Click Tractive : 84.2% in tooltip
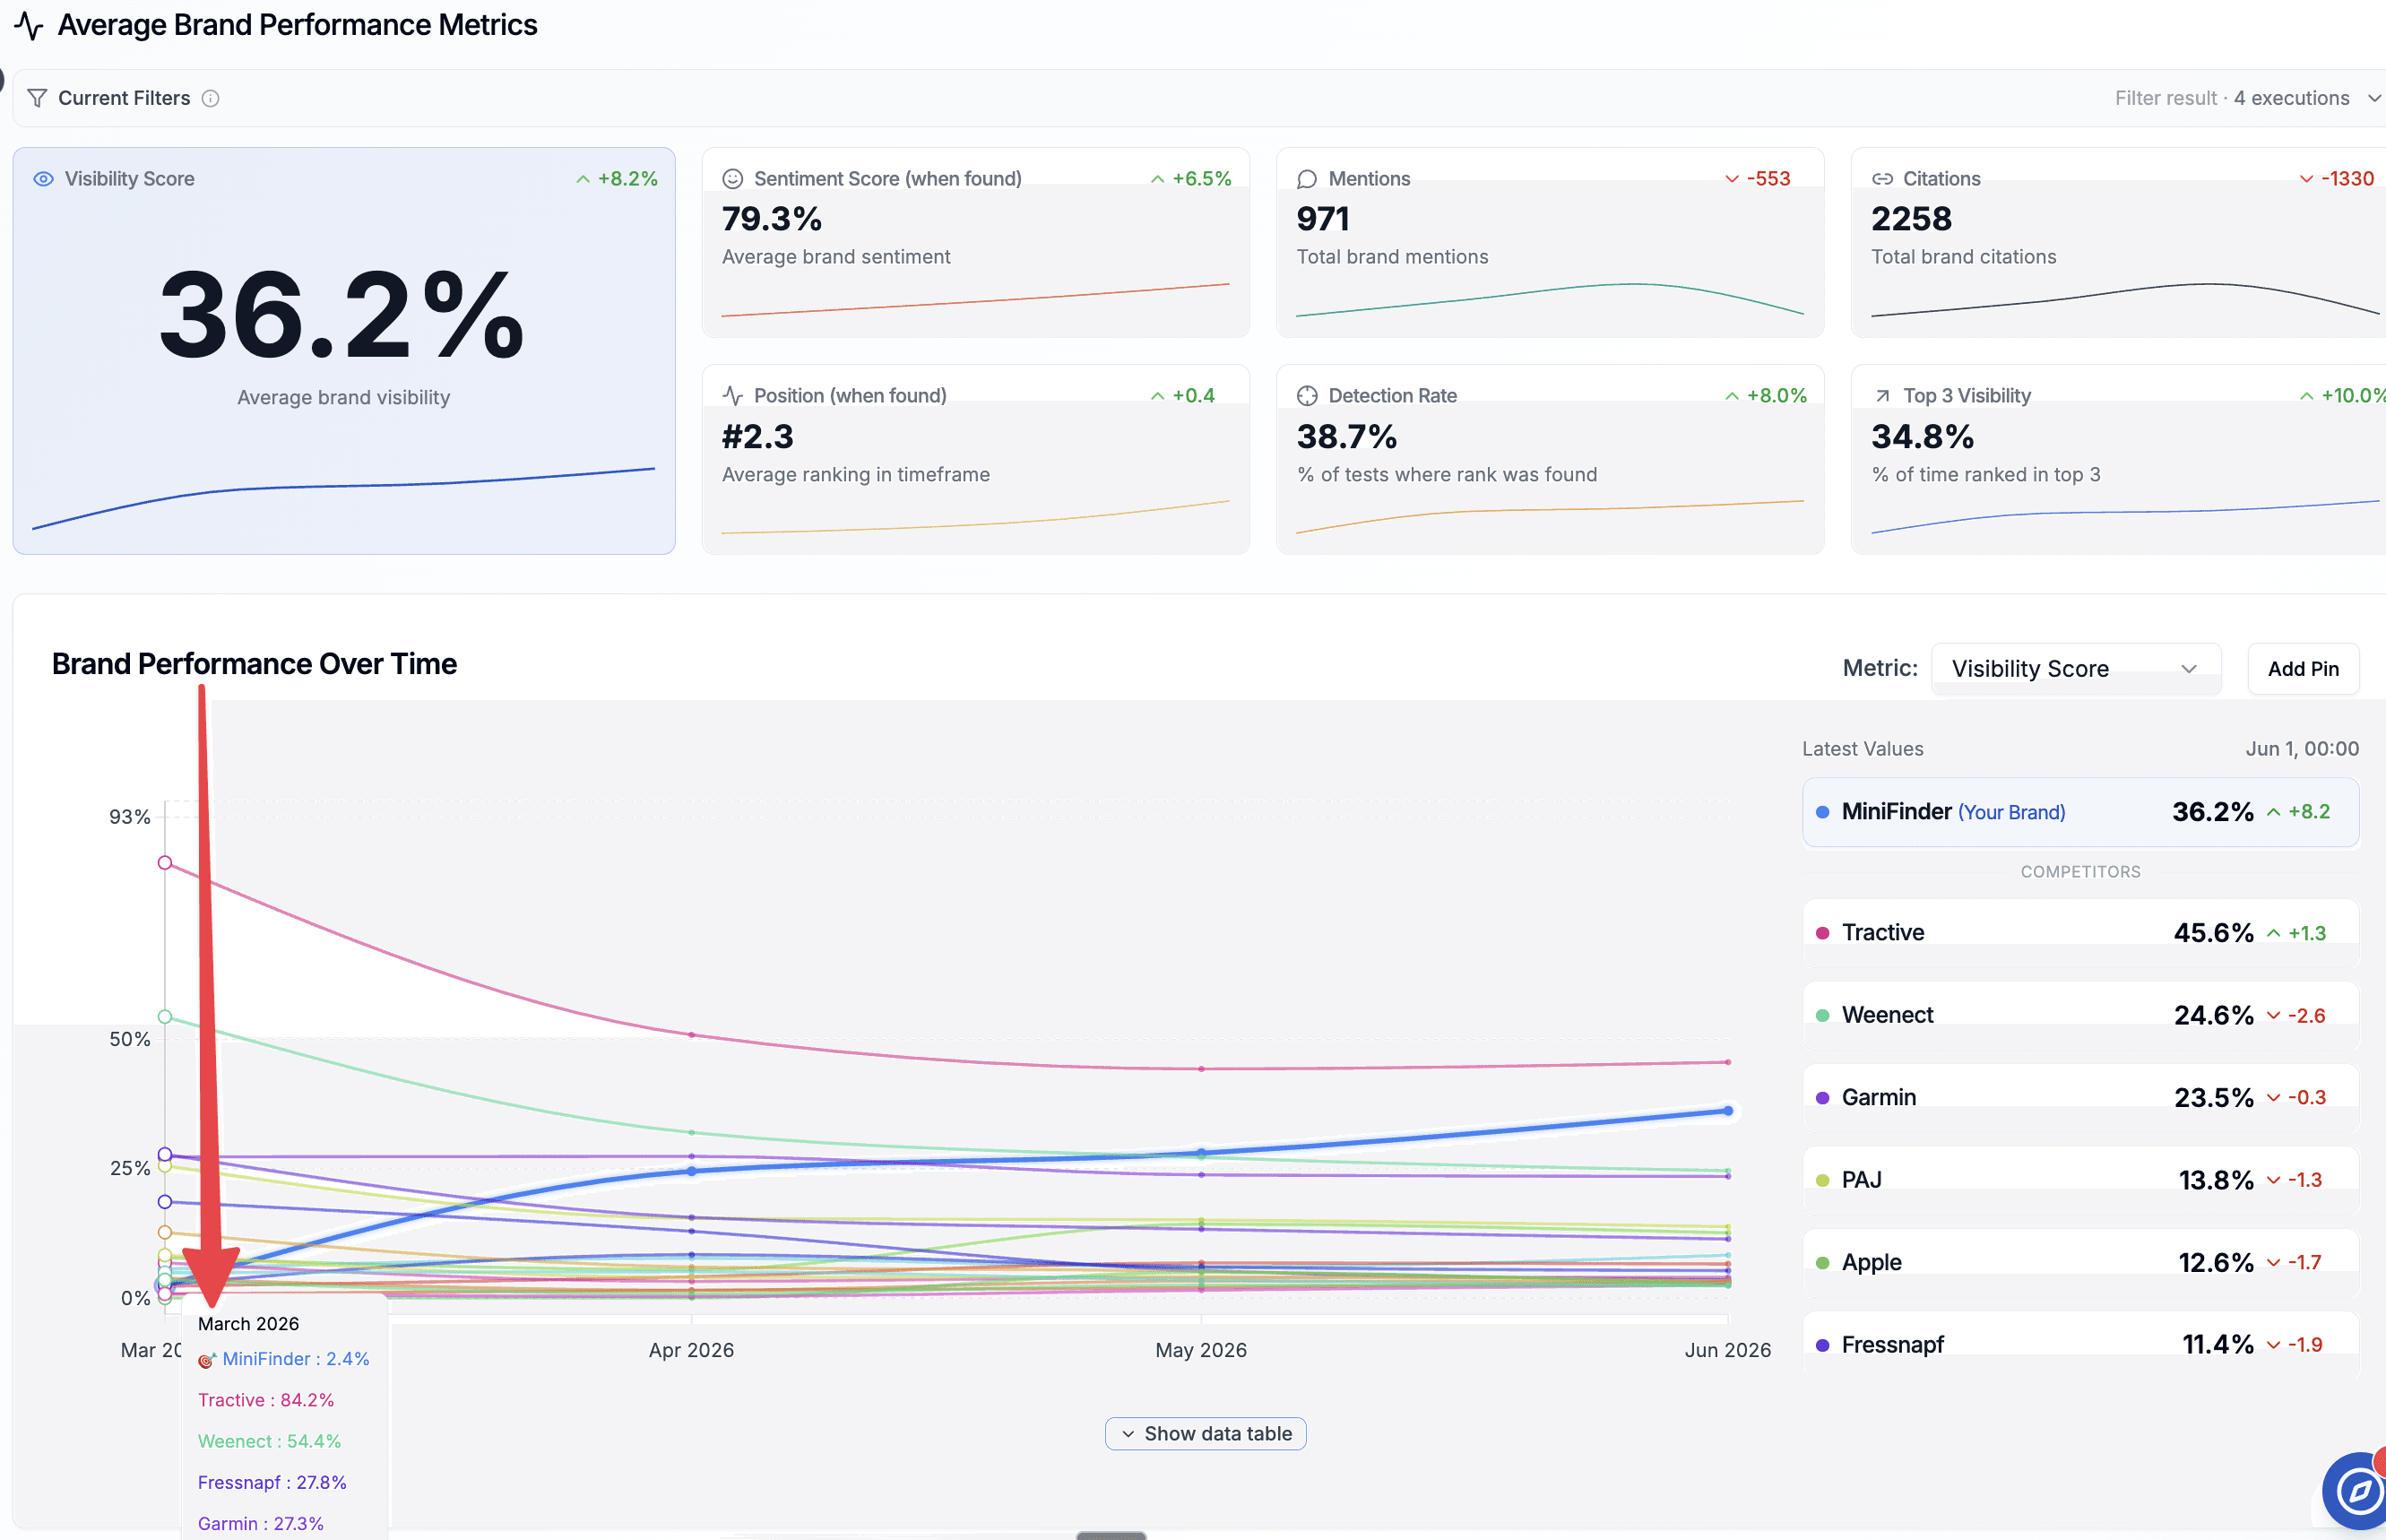 (x=266, y=1401)
